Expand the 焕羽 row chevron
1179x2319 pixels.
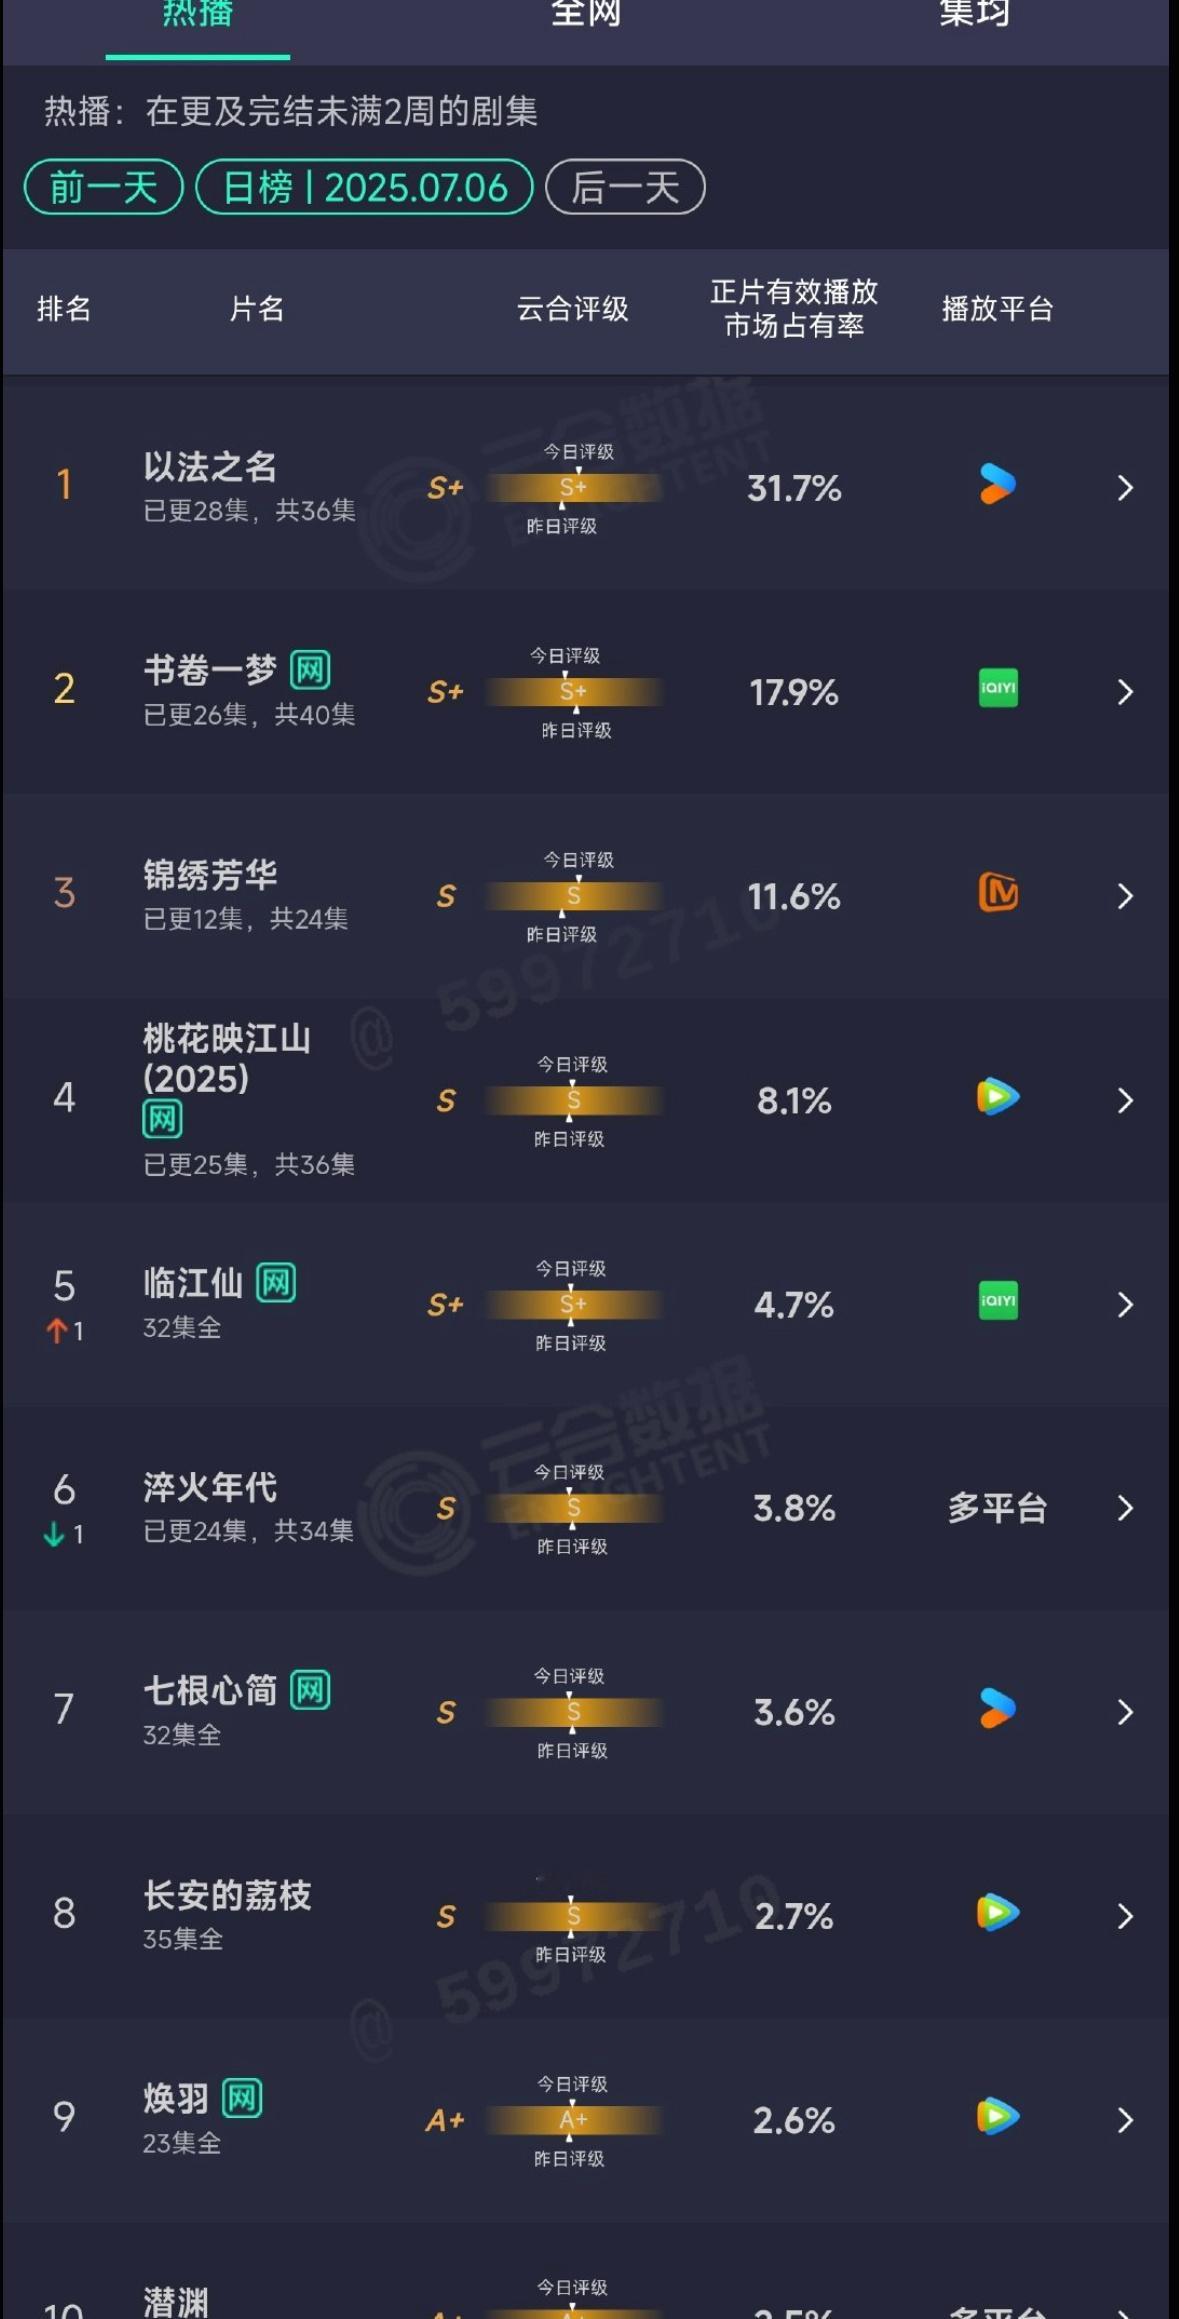coord(1125,2120)
